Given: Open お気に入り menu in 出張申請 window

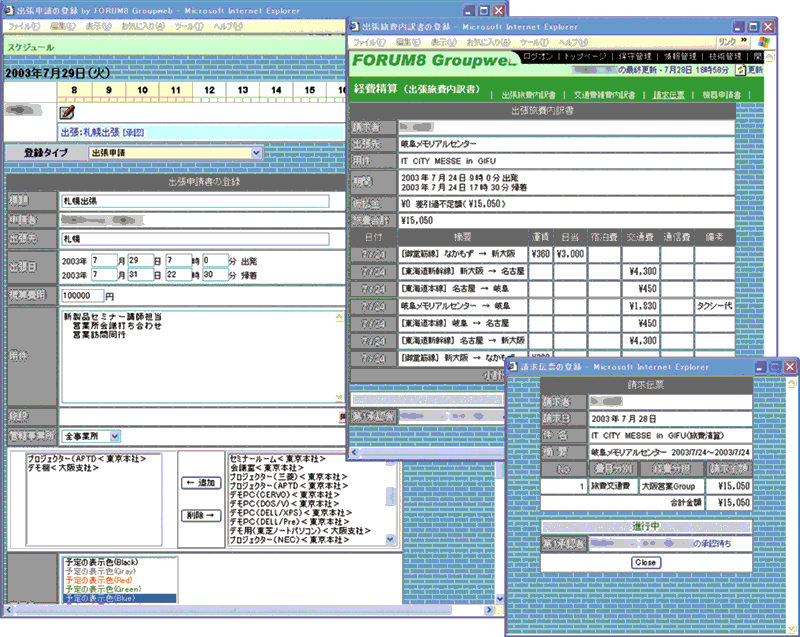Looking at the screenshot, I should pos(143,26).
